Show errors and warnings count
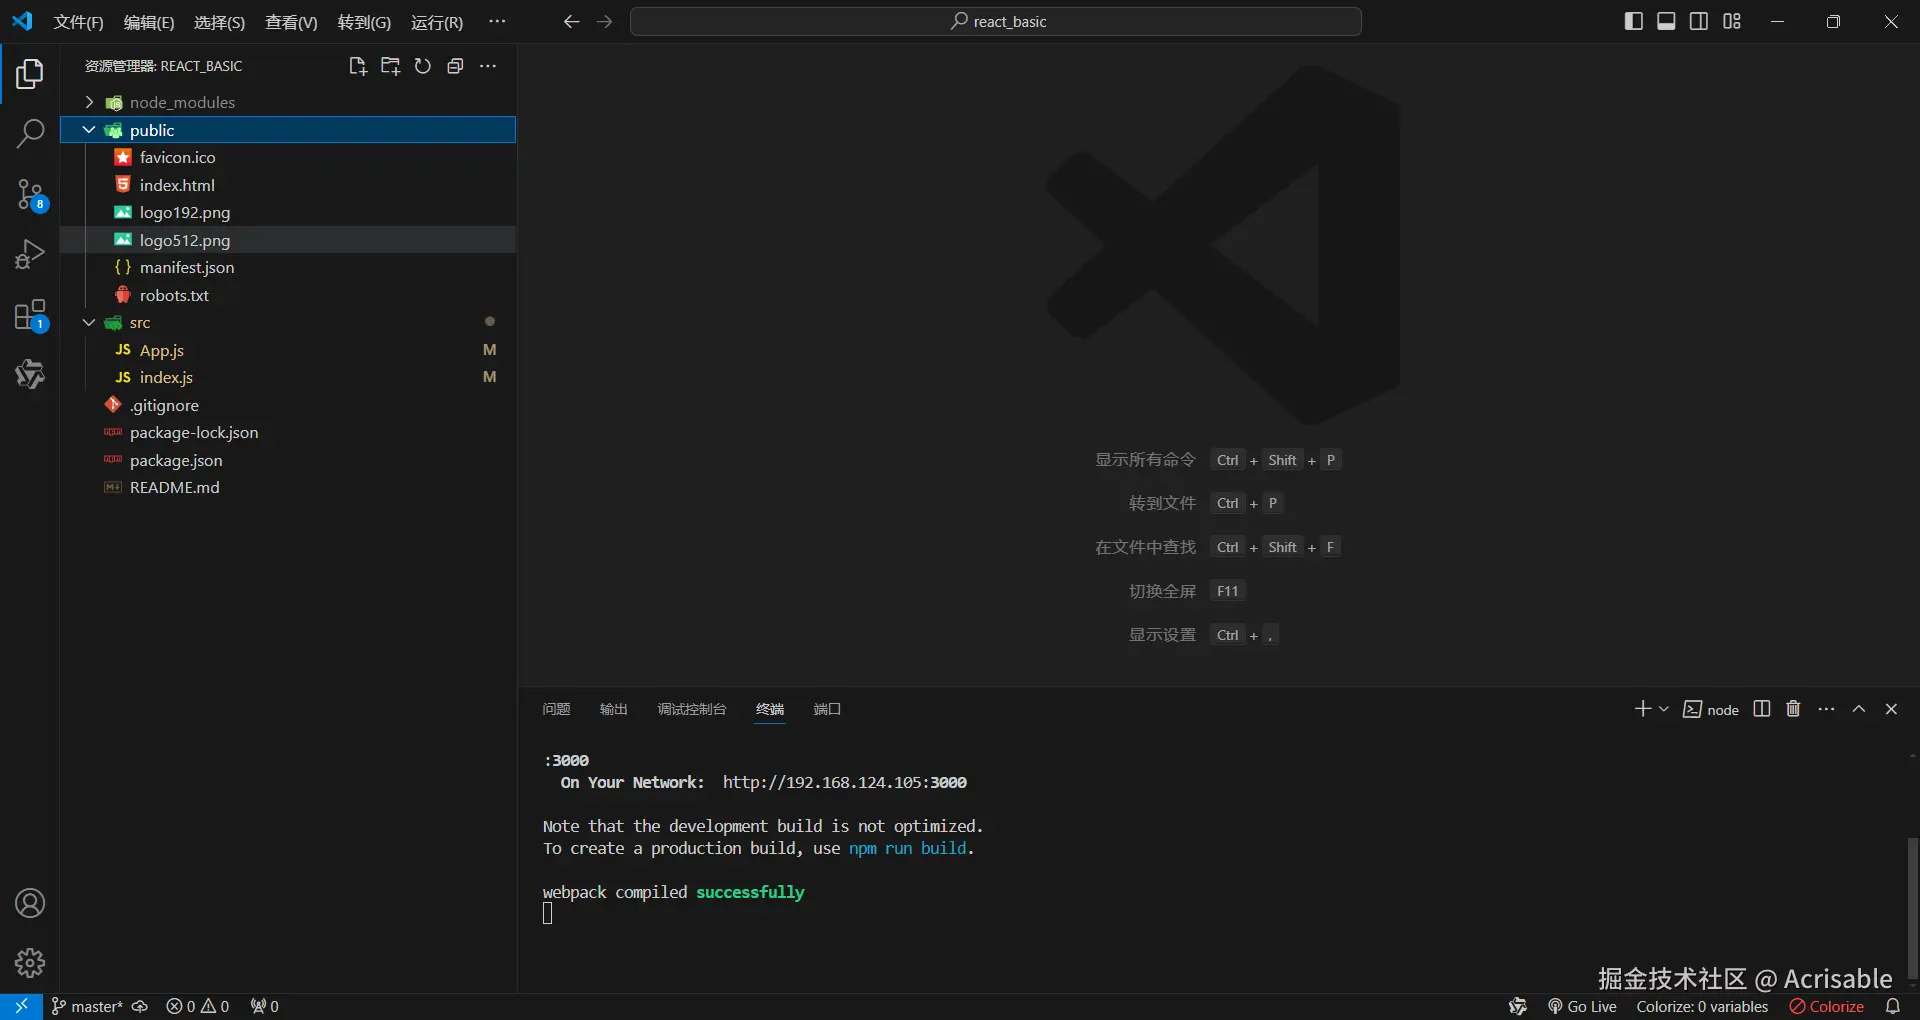 click(x=198, y=1007)
